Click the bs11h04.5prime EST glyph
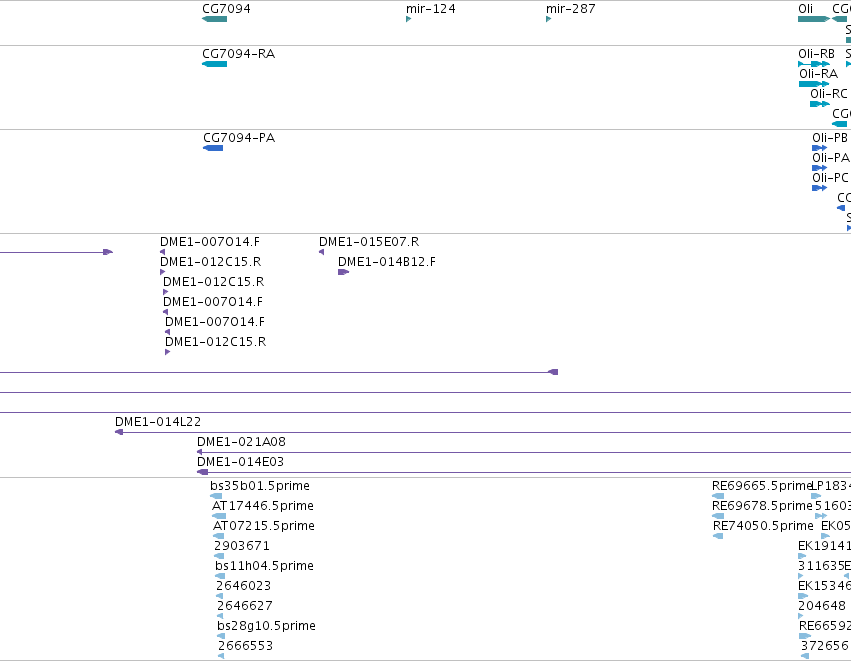 pos(220,576)
